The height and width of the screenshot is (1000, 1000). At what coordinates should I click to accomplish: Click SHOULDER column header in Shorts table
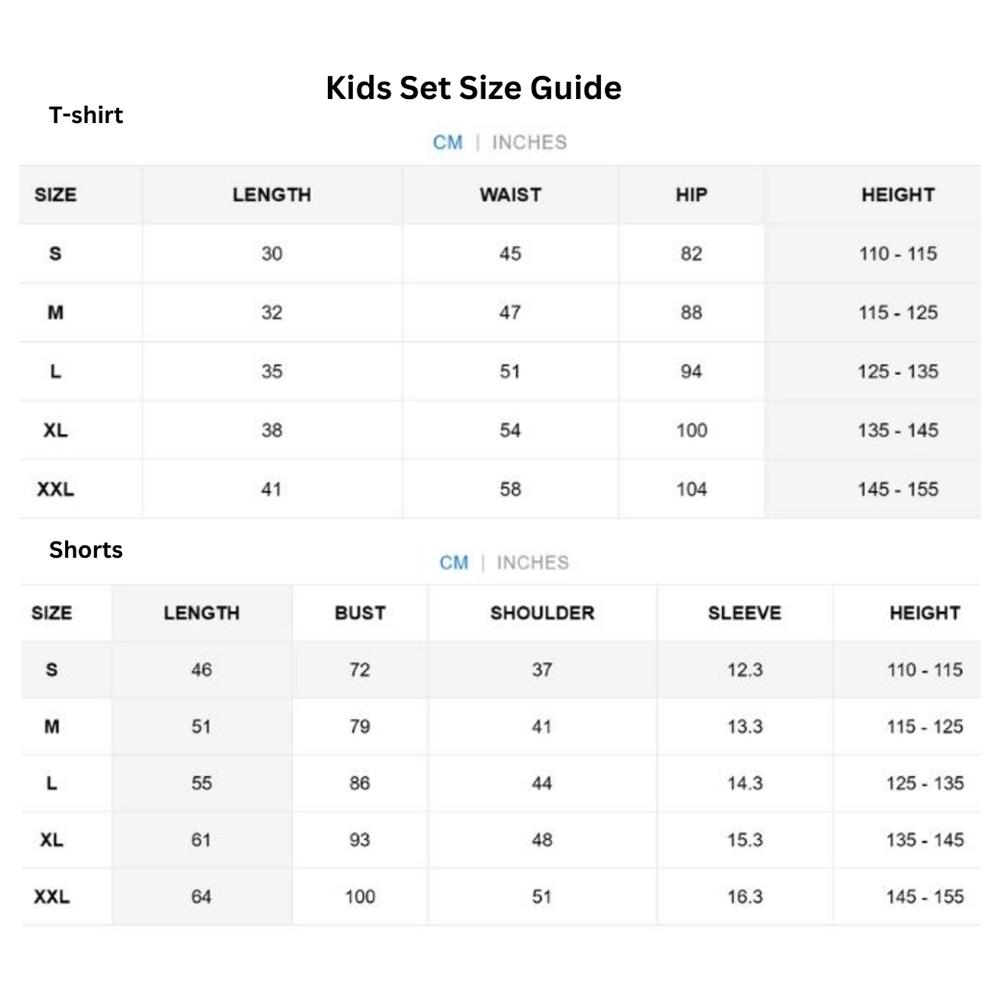[x=542, y=613]
